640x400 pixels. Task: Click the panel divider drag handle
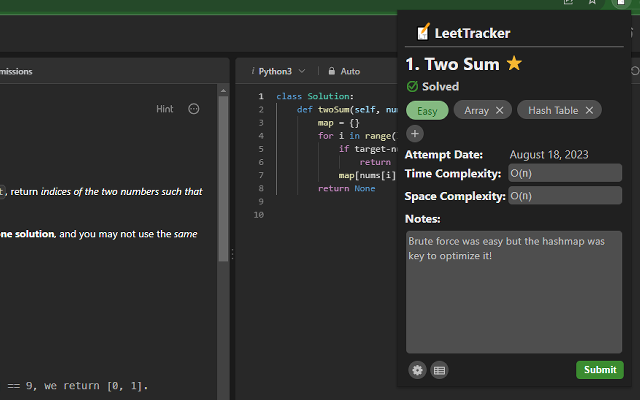tap(232, 254)
